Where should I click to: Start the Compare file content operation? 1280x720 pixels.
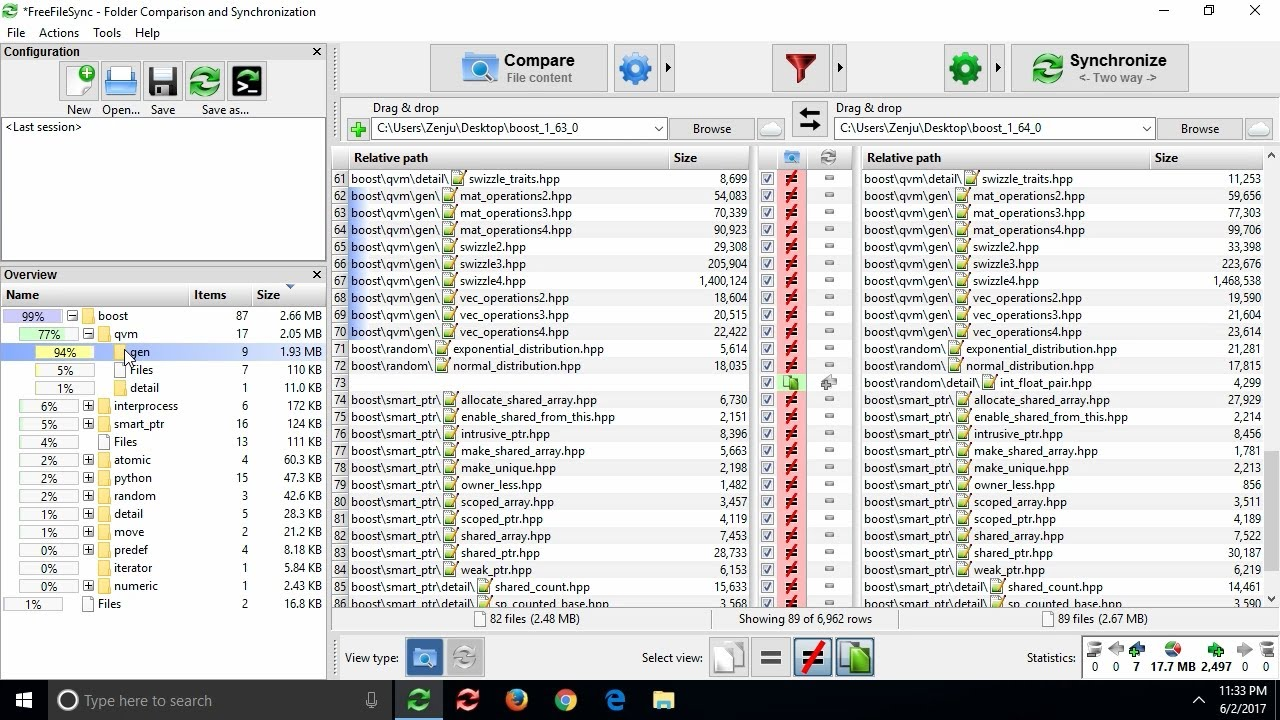tap(516, 68)
